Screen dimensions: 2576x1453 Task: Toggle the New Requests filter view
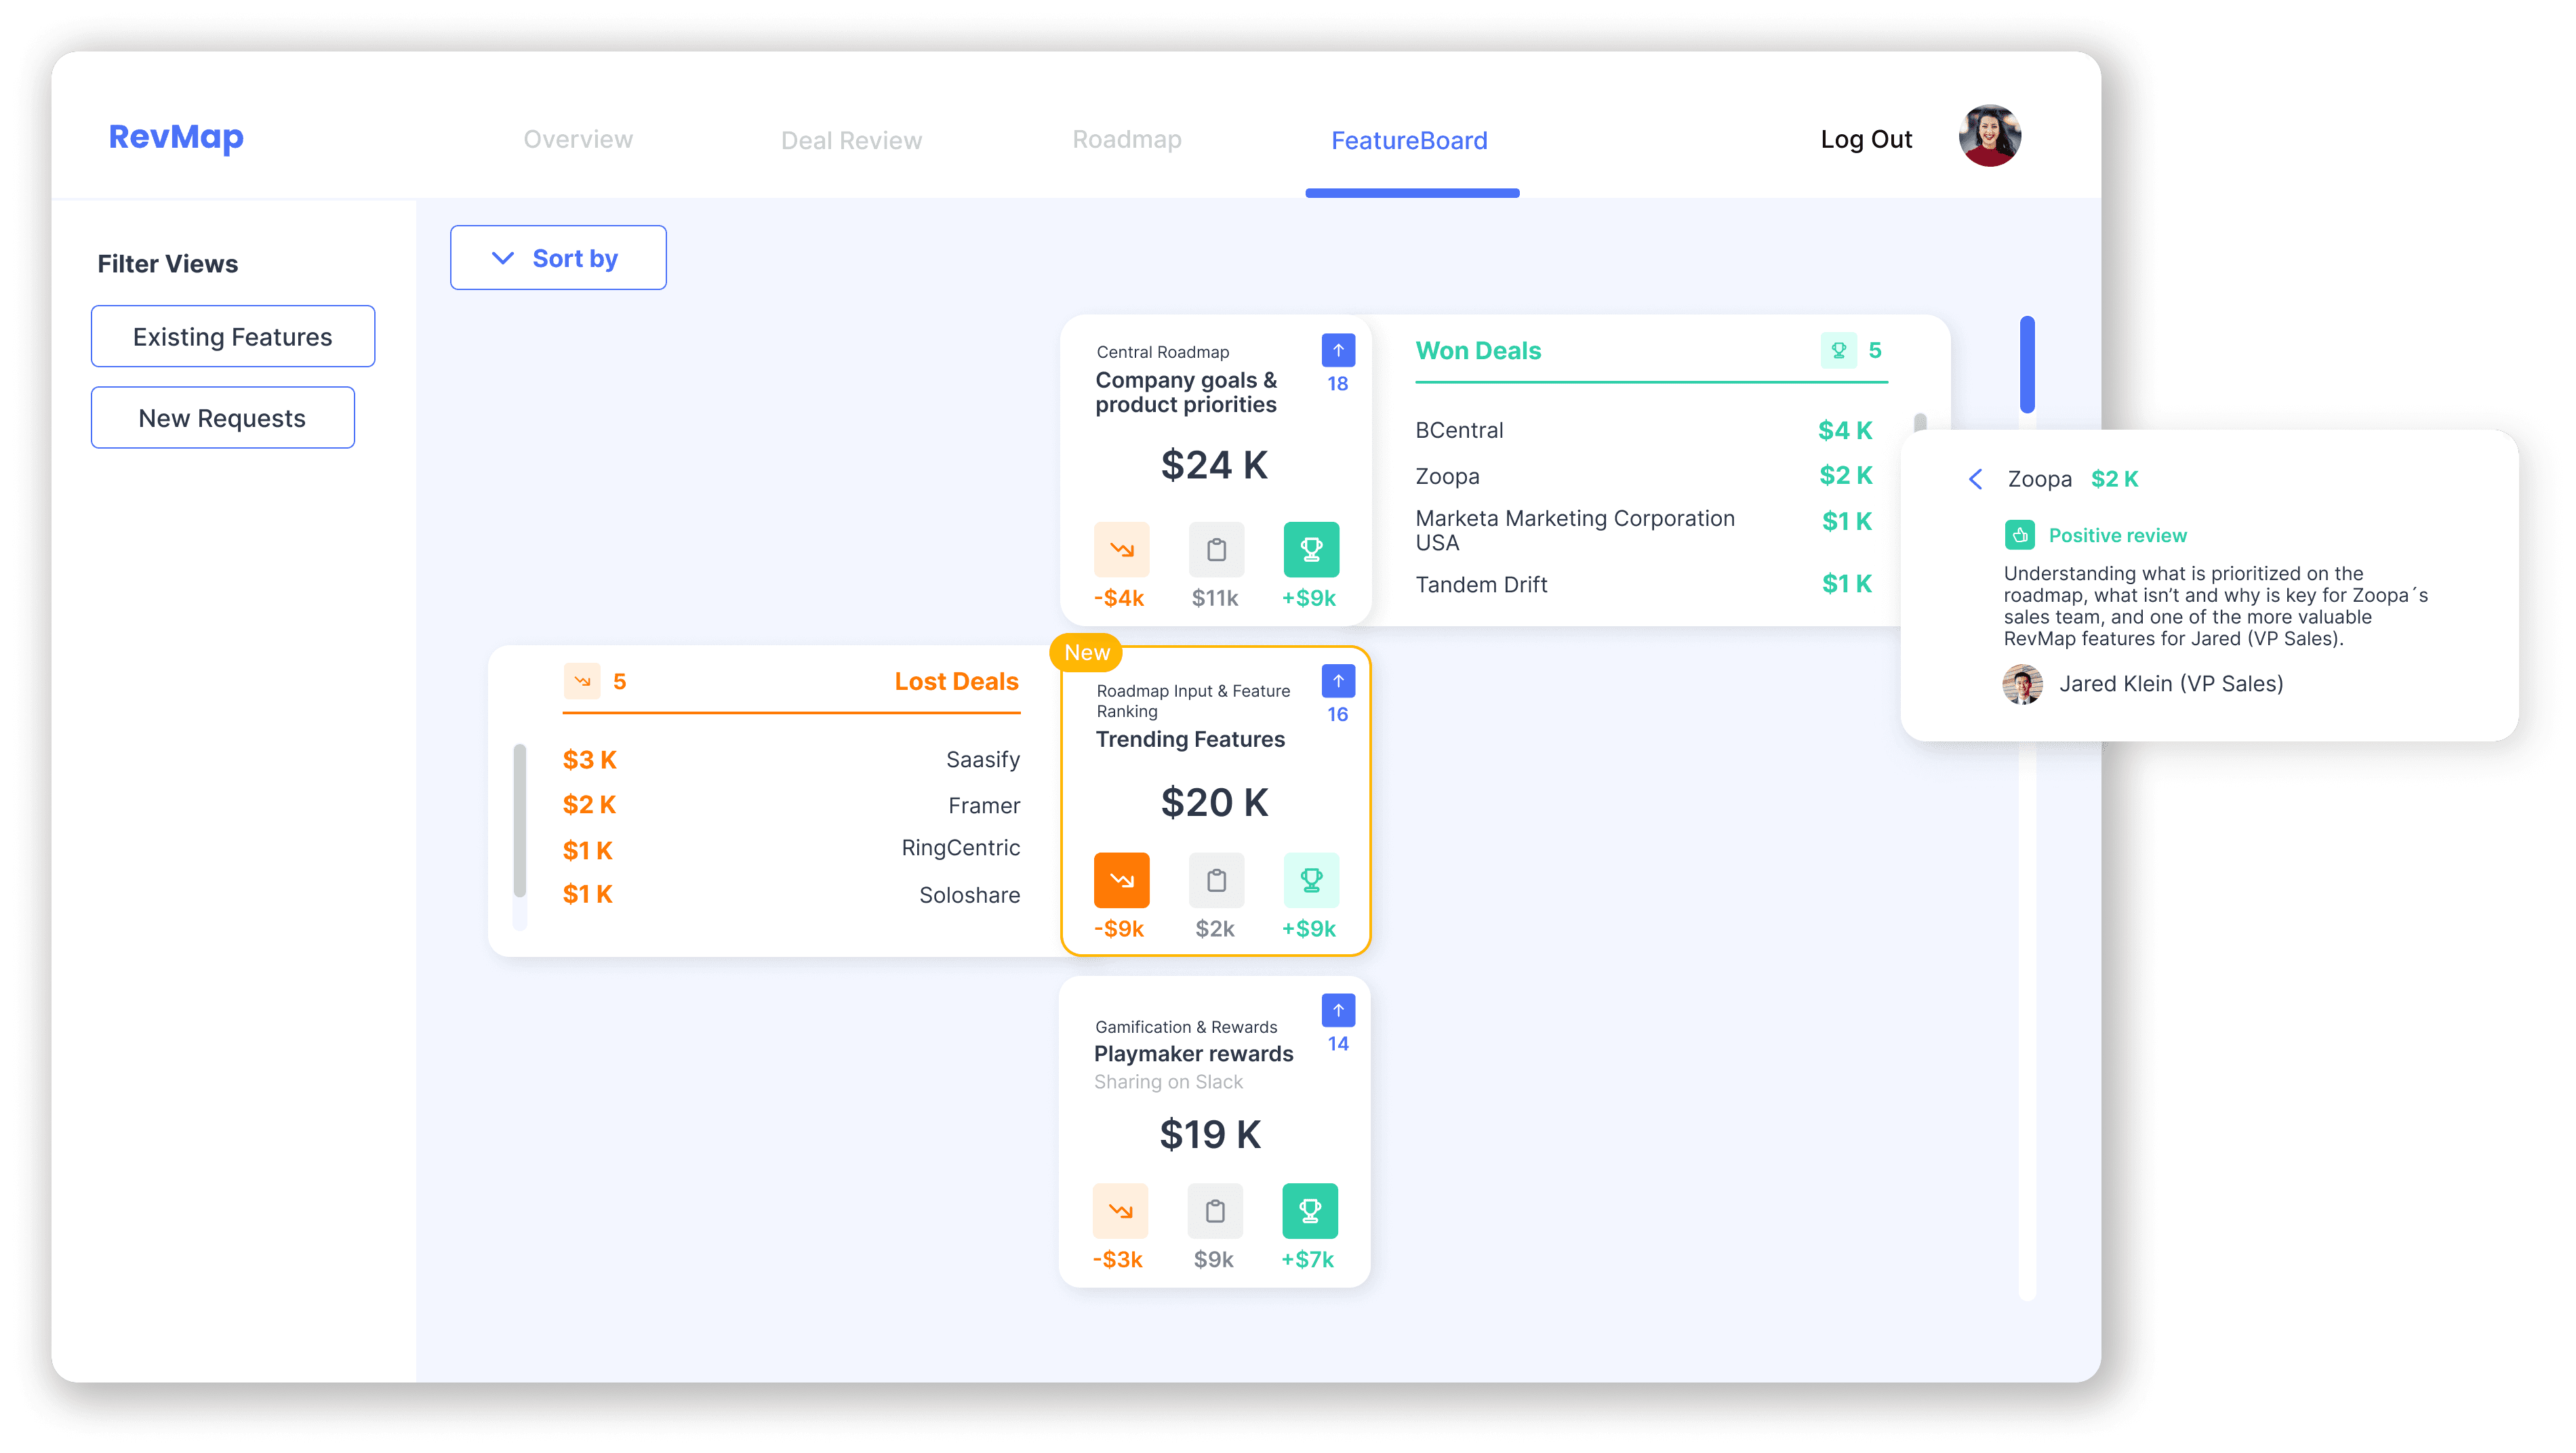222,418
